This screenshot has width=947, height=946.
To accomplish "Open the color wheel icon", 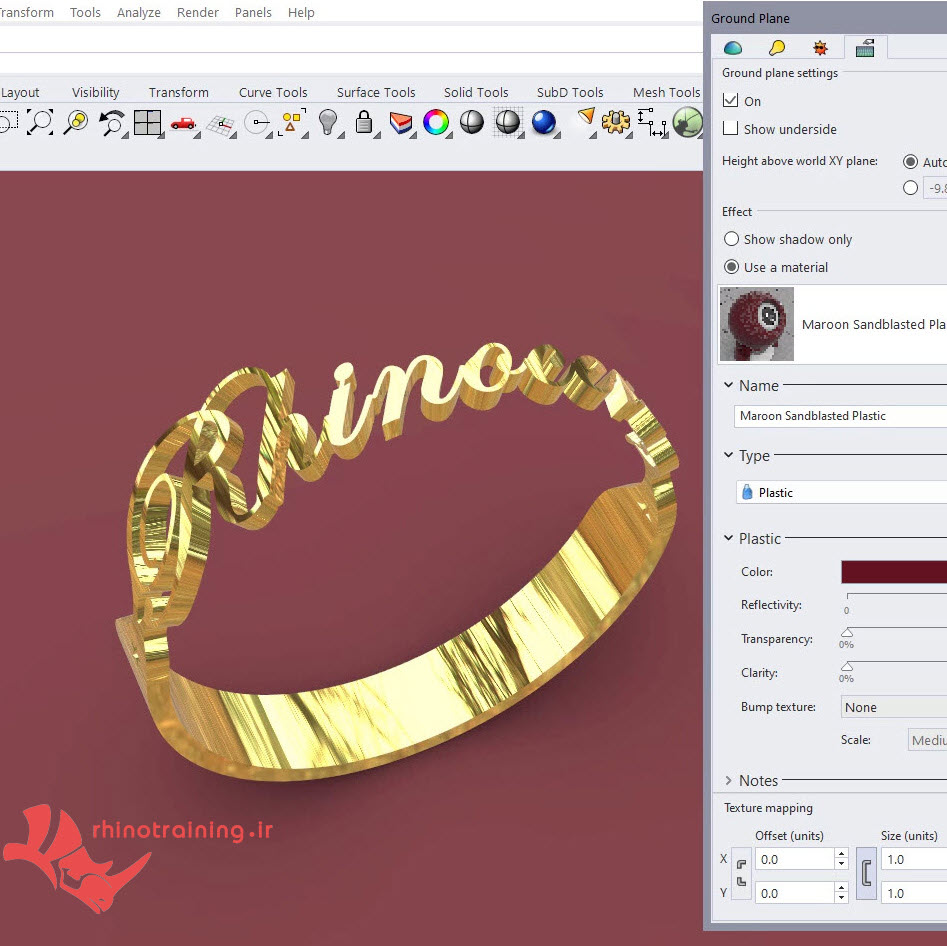I will 435,123.
